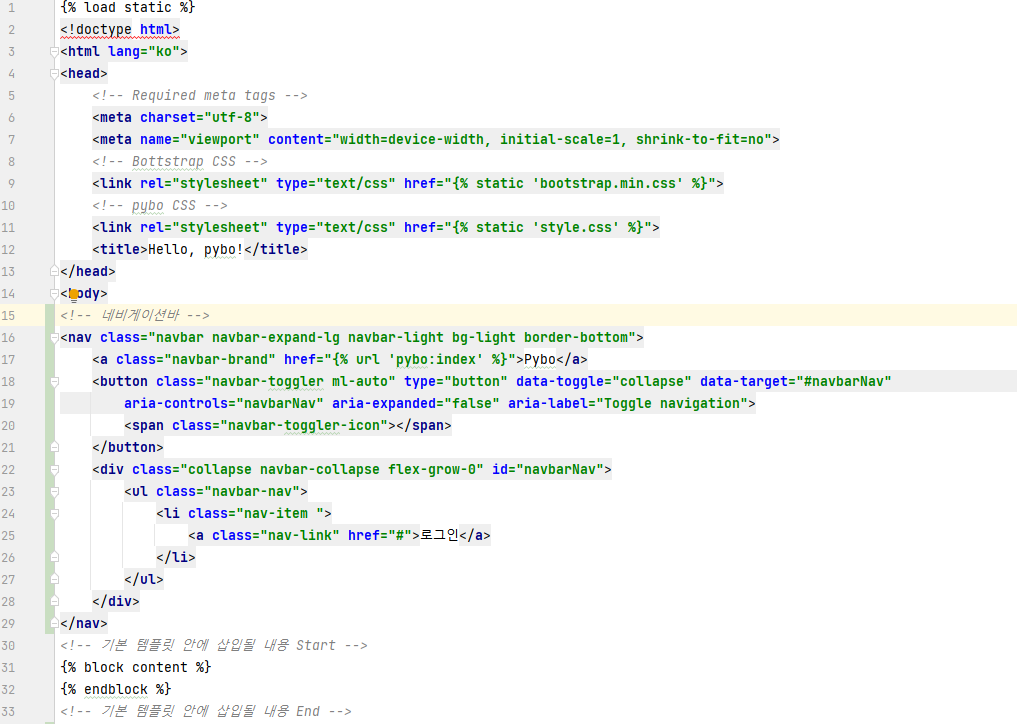Click the 'Pybo' link text on line 17

pyautogui.click(x=540, y=359)
